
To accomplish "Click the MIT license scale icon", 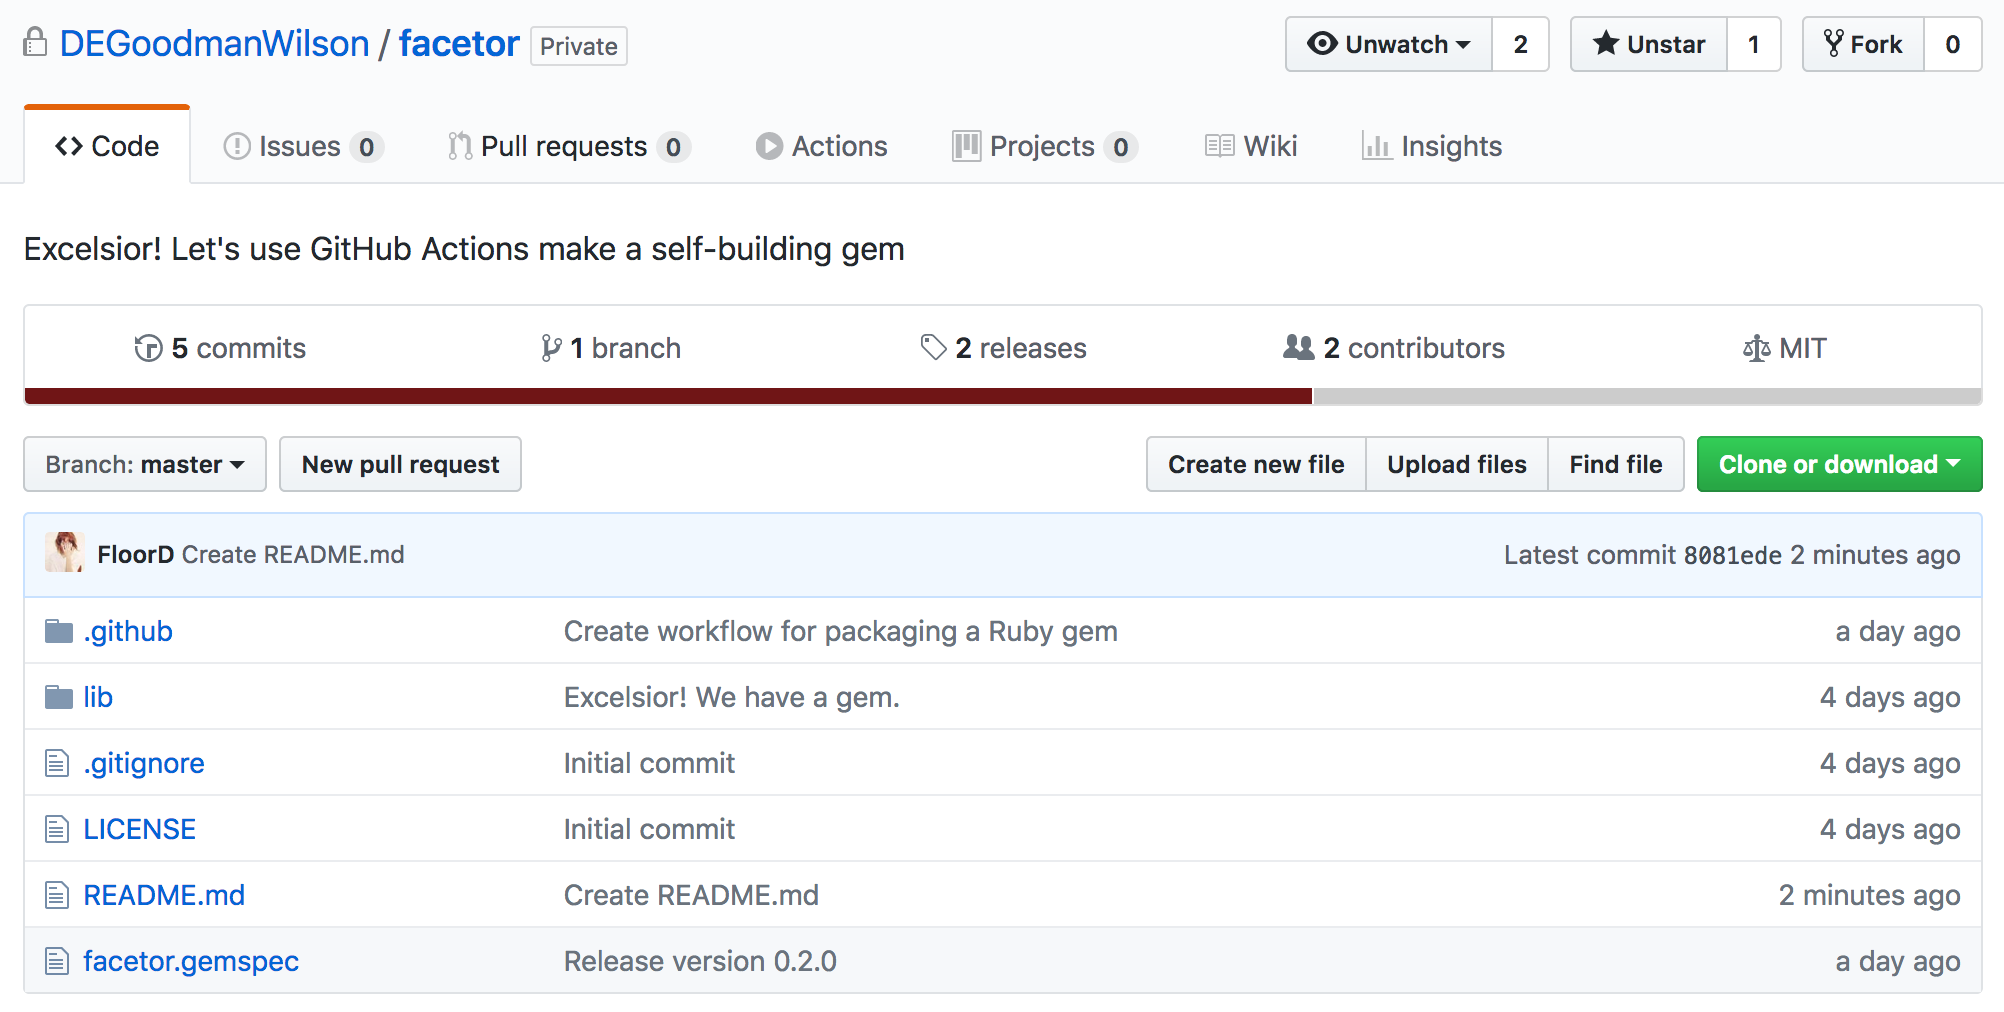I will coord(1756,348).
